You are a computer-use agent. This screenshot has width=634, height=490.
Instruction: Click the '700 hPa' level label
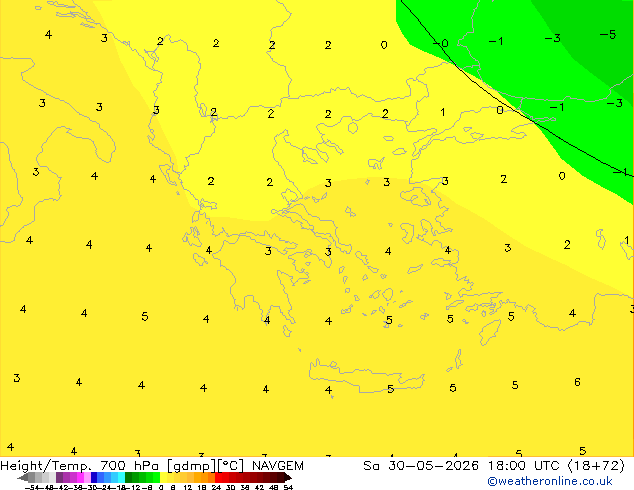tap(129, 466)
